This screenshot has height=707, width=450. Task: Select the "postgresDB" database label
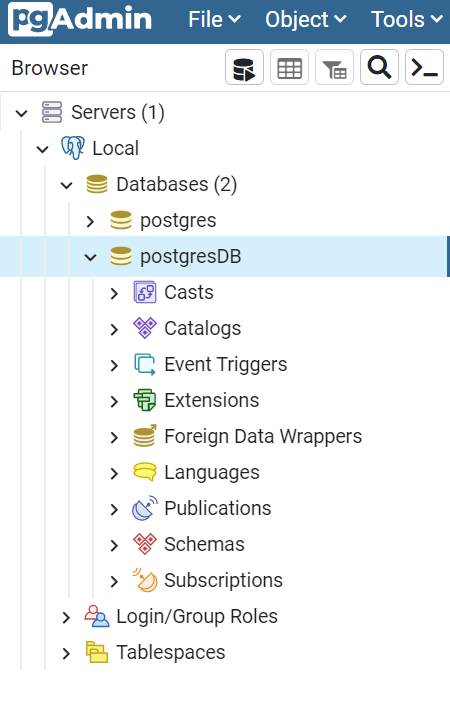tap(191, 257)
